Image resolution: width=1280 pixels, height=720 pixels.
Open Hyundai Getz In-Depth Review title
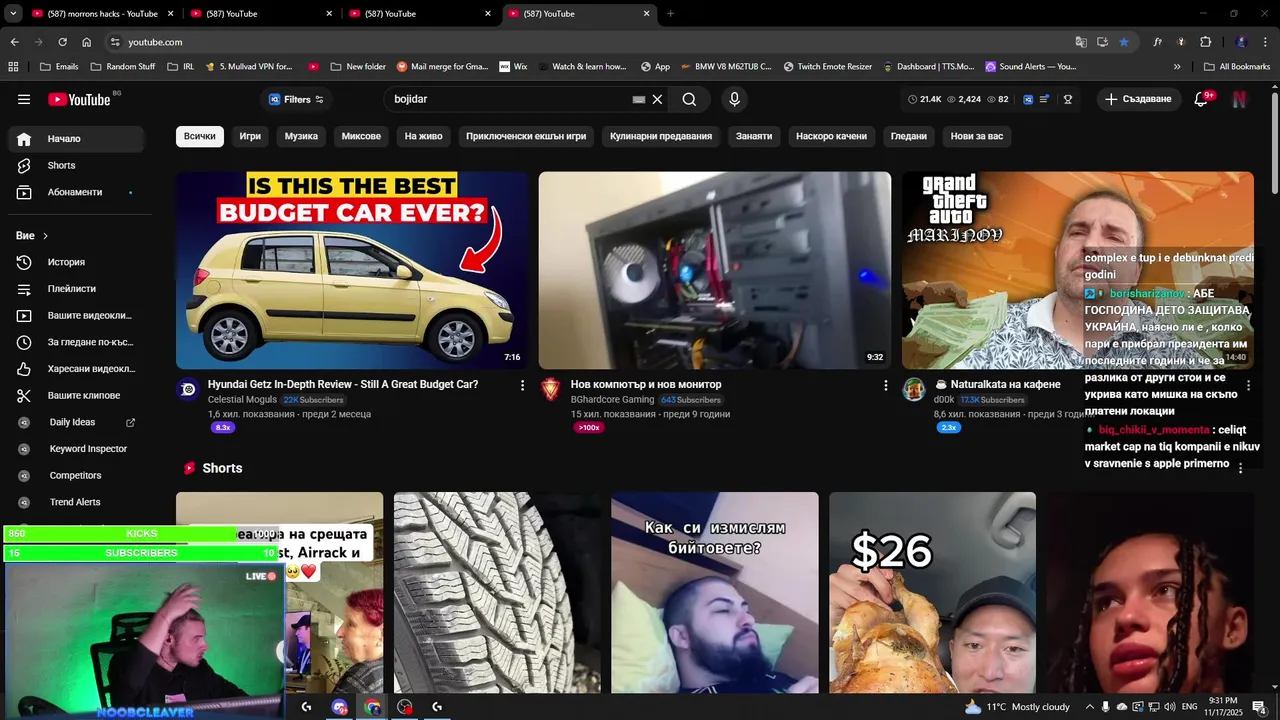point(343,385)
